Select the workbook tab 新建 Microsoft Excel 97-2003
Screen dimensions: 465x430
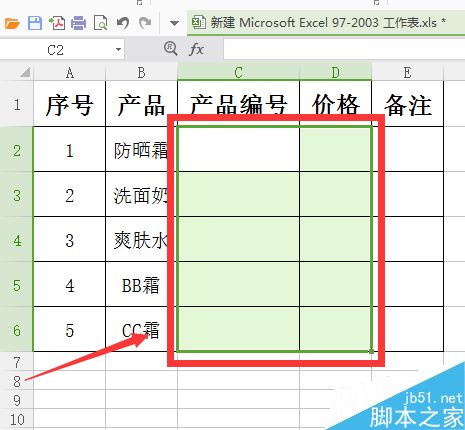click(x=318, y=23)
